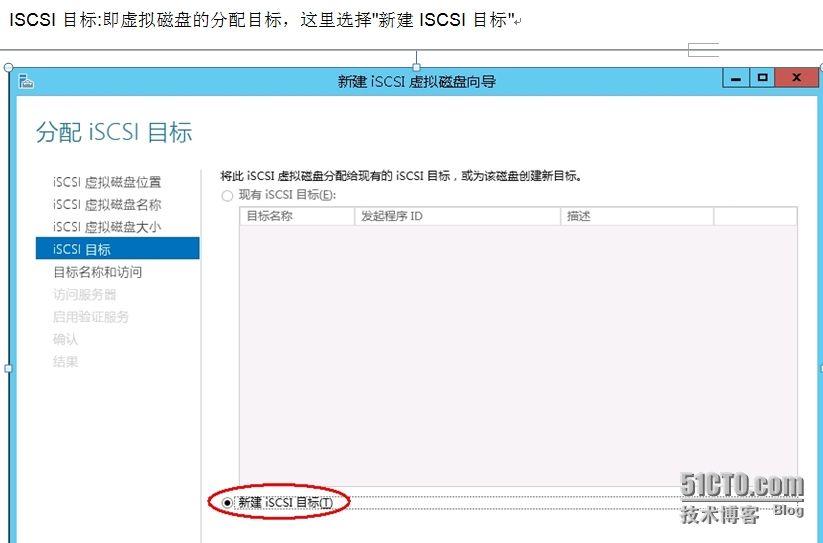Minimize the iSCSI wizard window
The height and width of the screenshot is (543, 823).
tap(736, 78)
